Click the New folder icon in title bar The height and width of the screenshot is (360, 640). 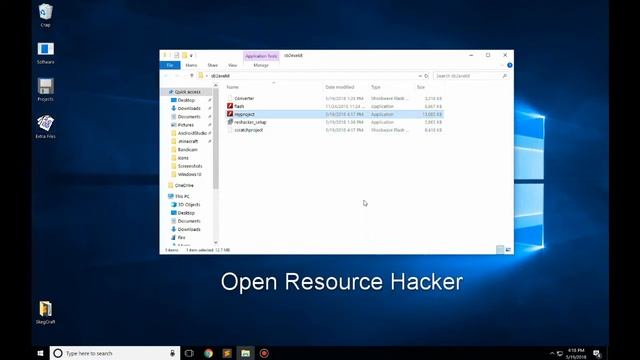coord(184,55)
